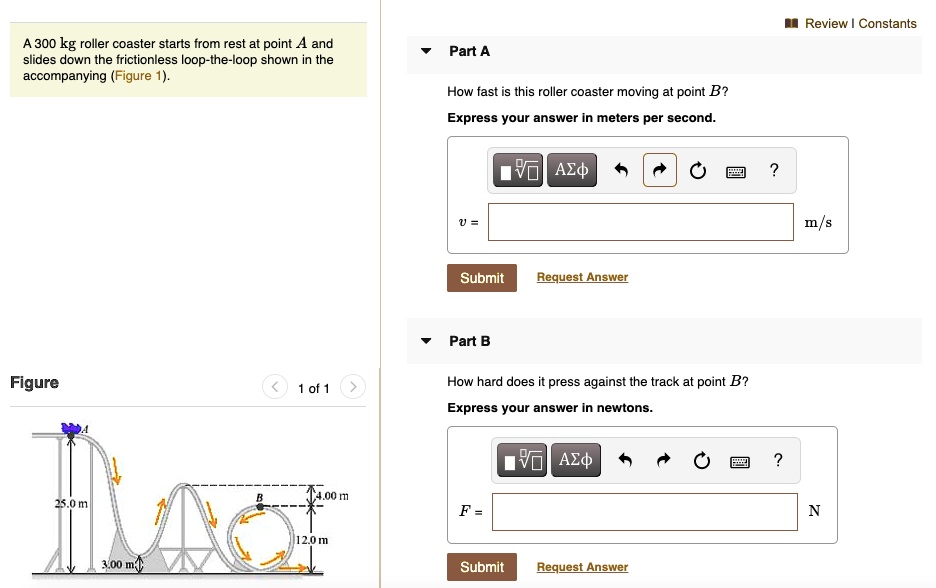The width and height of the screenshot is (936, 588).
Task: Redo the last change in Part A editor
Action: [660, 170]
